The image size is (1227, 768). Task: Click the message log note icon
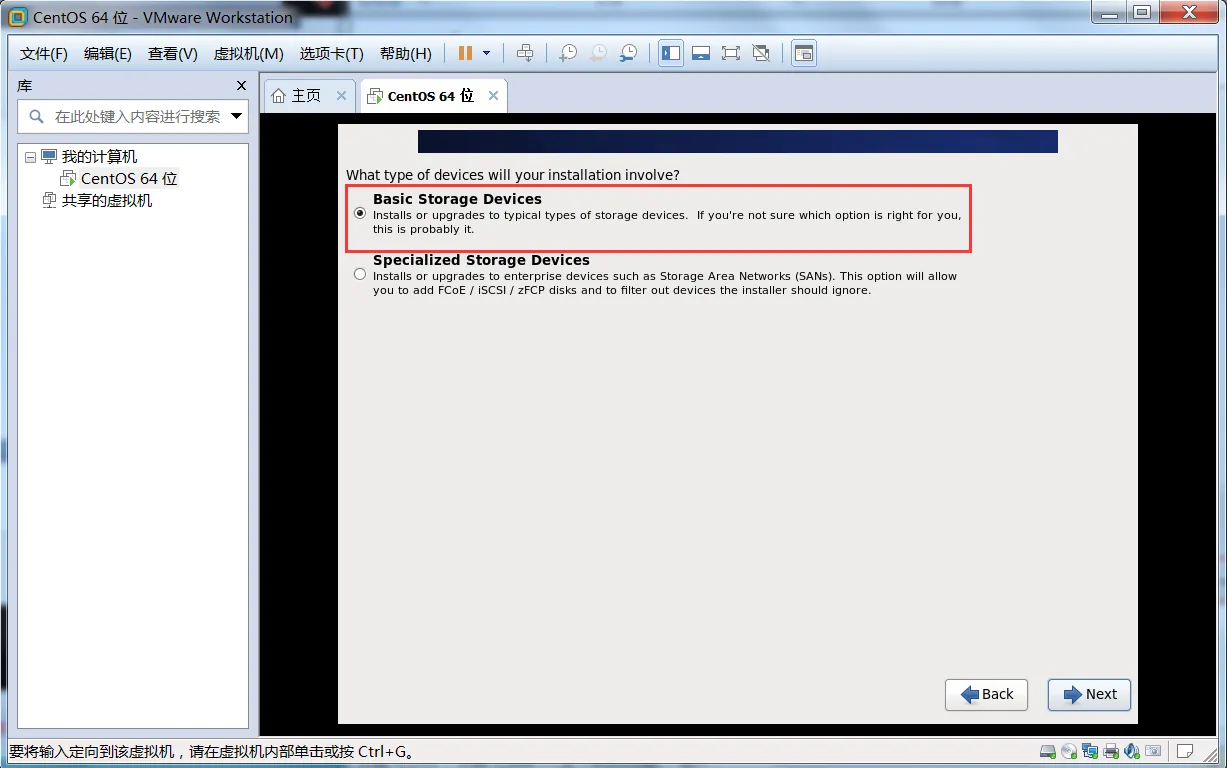[x=1185, y=751]
